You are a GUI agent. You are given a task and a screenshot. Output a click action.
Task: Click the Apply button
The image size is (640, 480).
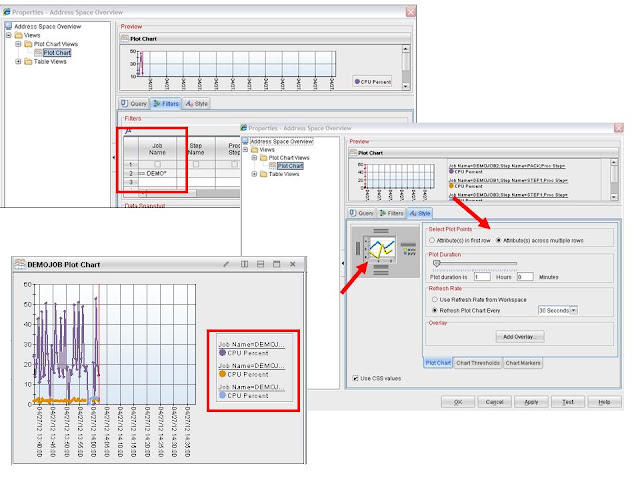click(531, 402)
